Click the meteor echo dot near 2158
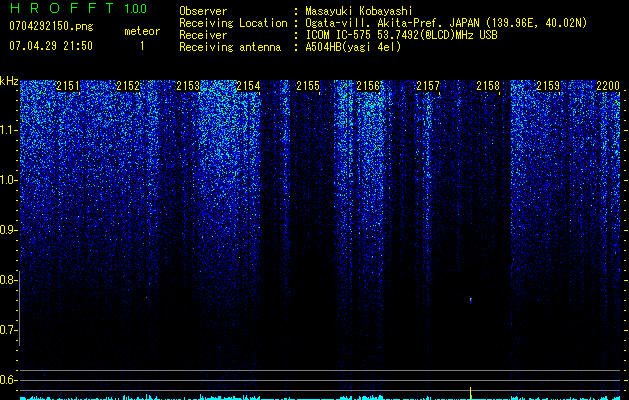 coord(471,300)
